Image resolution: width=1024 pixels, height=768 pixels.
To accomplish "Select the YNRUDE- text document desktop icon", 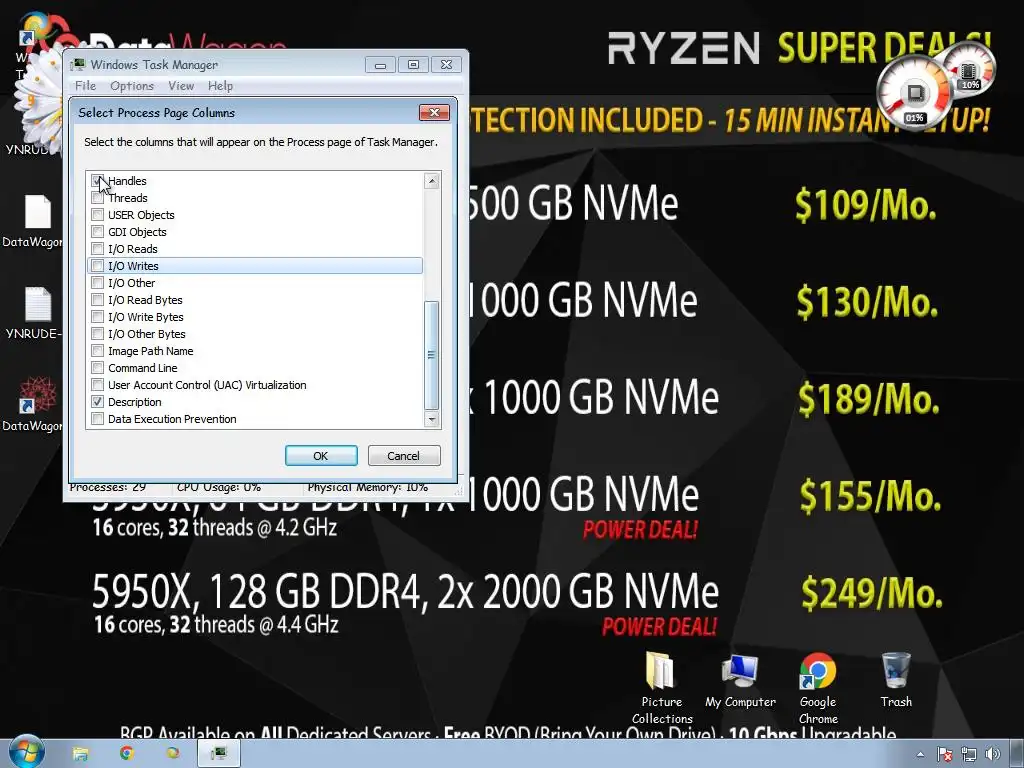I will [34, 313].
